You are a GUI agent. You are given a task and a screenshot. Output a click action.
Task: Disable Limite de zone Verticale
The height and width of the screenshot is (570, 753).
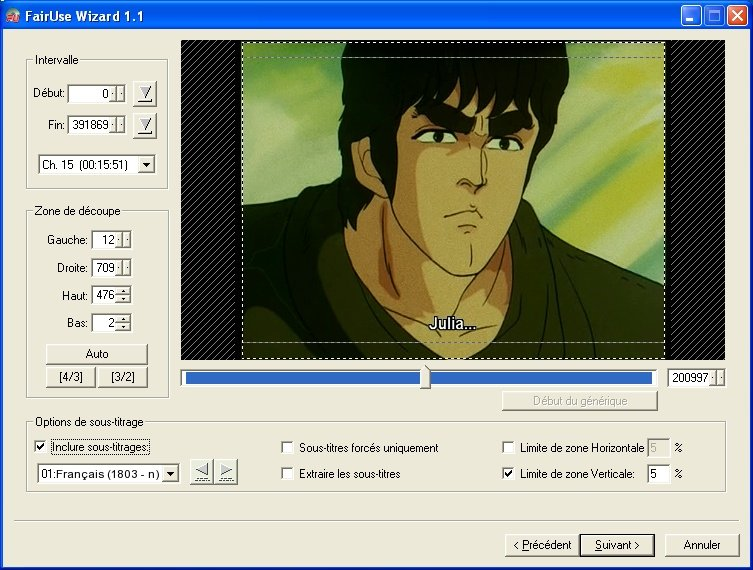coord(508,473)
